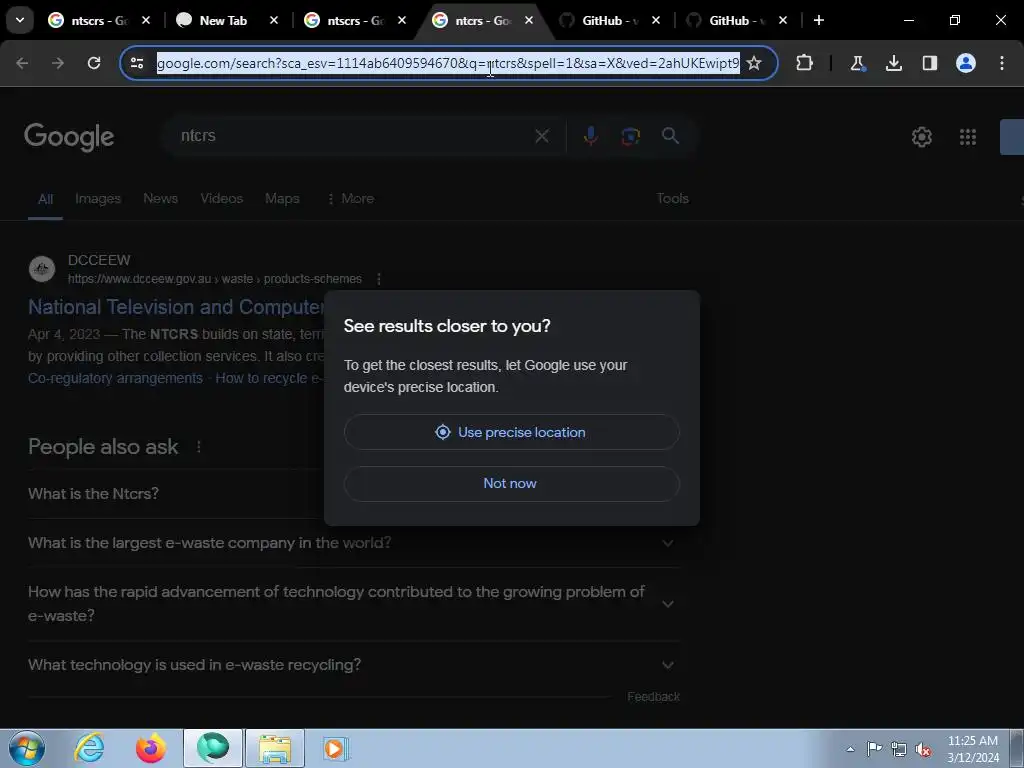The height and width of the screenshot is (768, 1024).
Task: Open Chrome three-dot menu
Action: [1002, 63]
